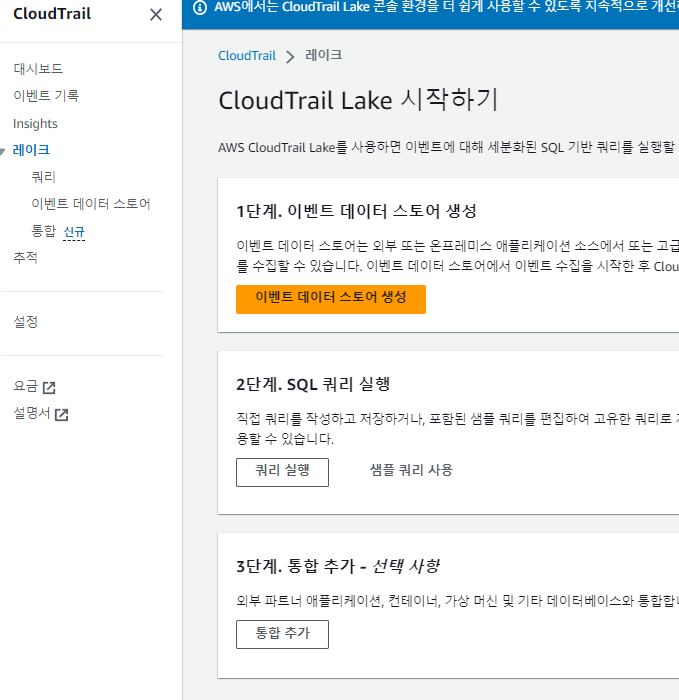Image resolution: width=679 pixels, height=700 pixels.
Task: Select 레이크 navigation item
Action: tap(31, 150)
